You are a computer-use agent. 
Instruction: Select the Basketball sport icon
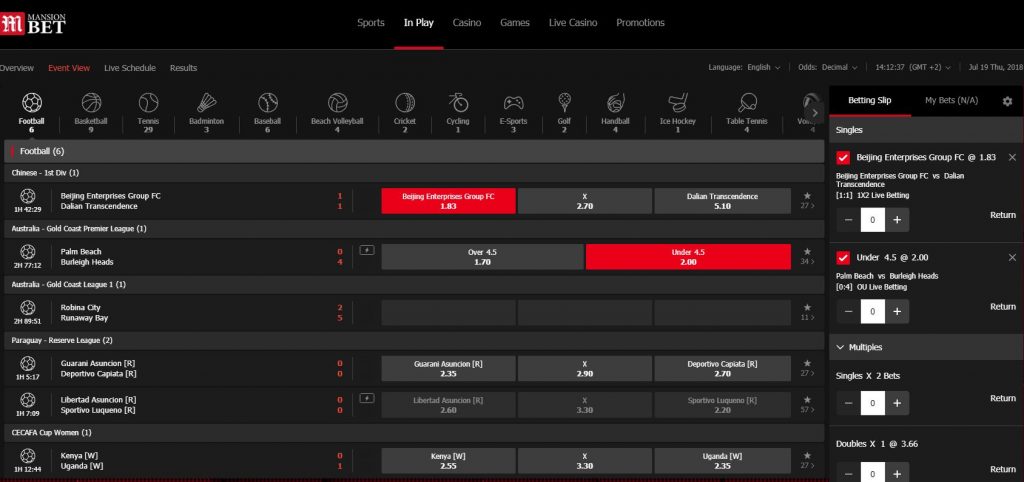[91, 103]
